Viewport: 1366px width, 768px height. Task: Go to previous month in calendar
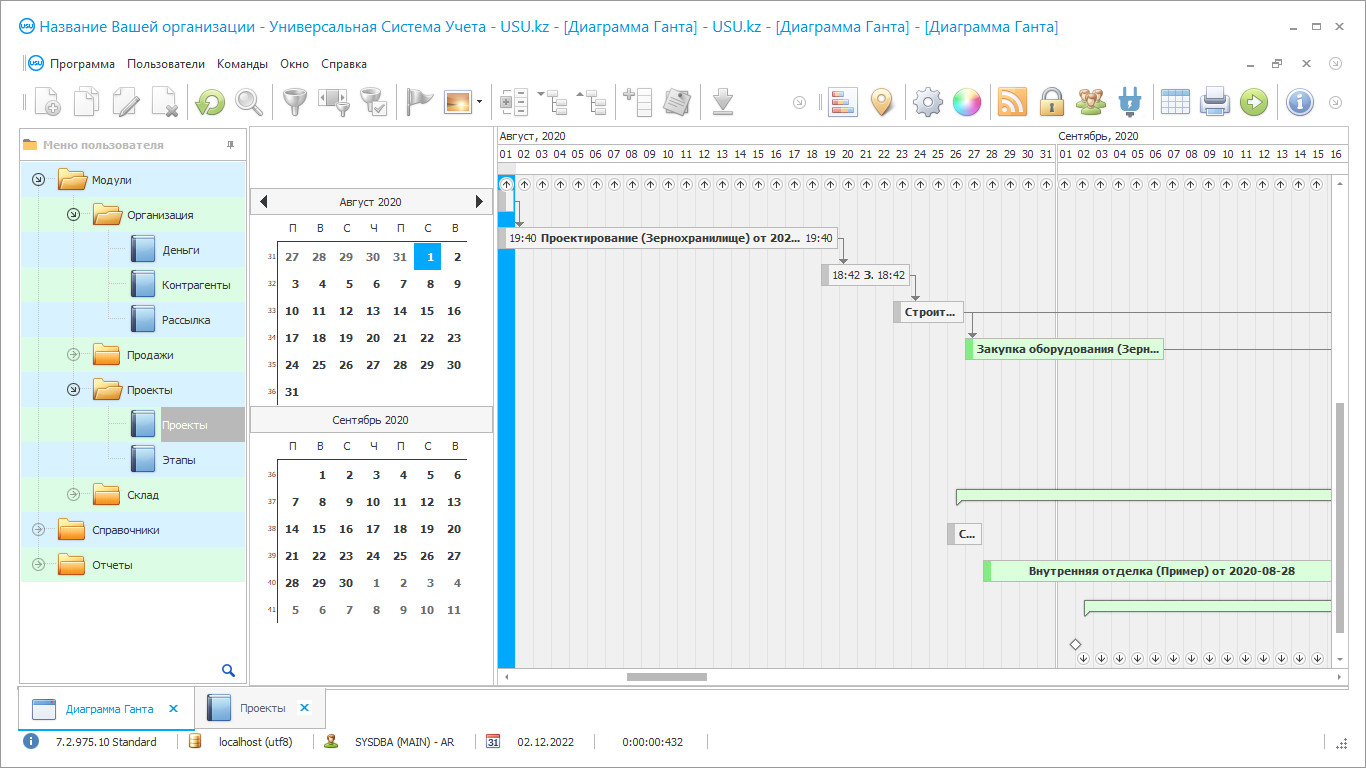click(x=264, y=202)
